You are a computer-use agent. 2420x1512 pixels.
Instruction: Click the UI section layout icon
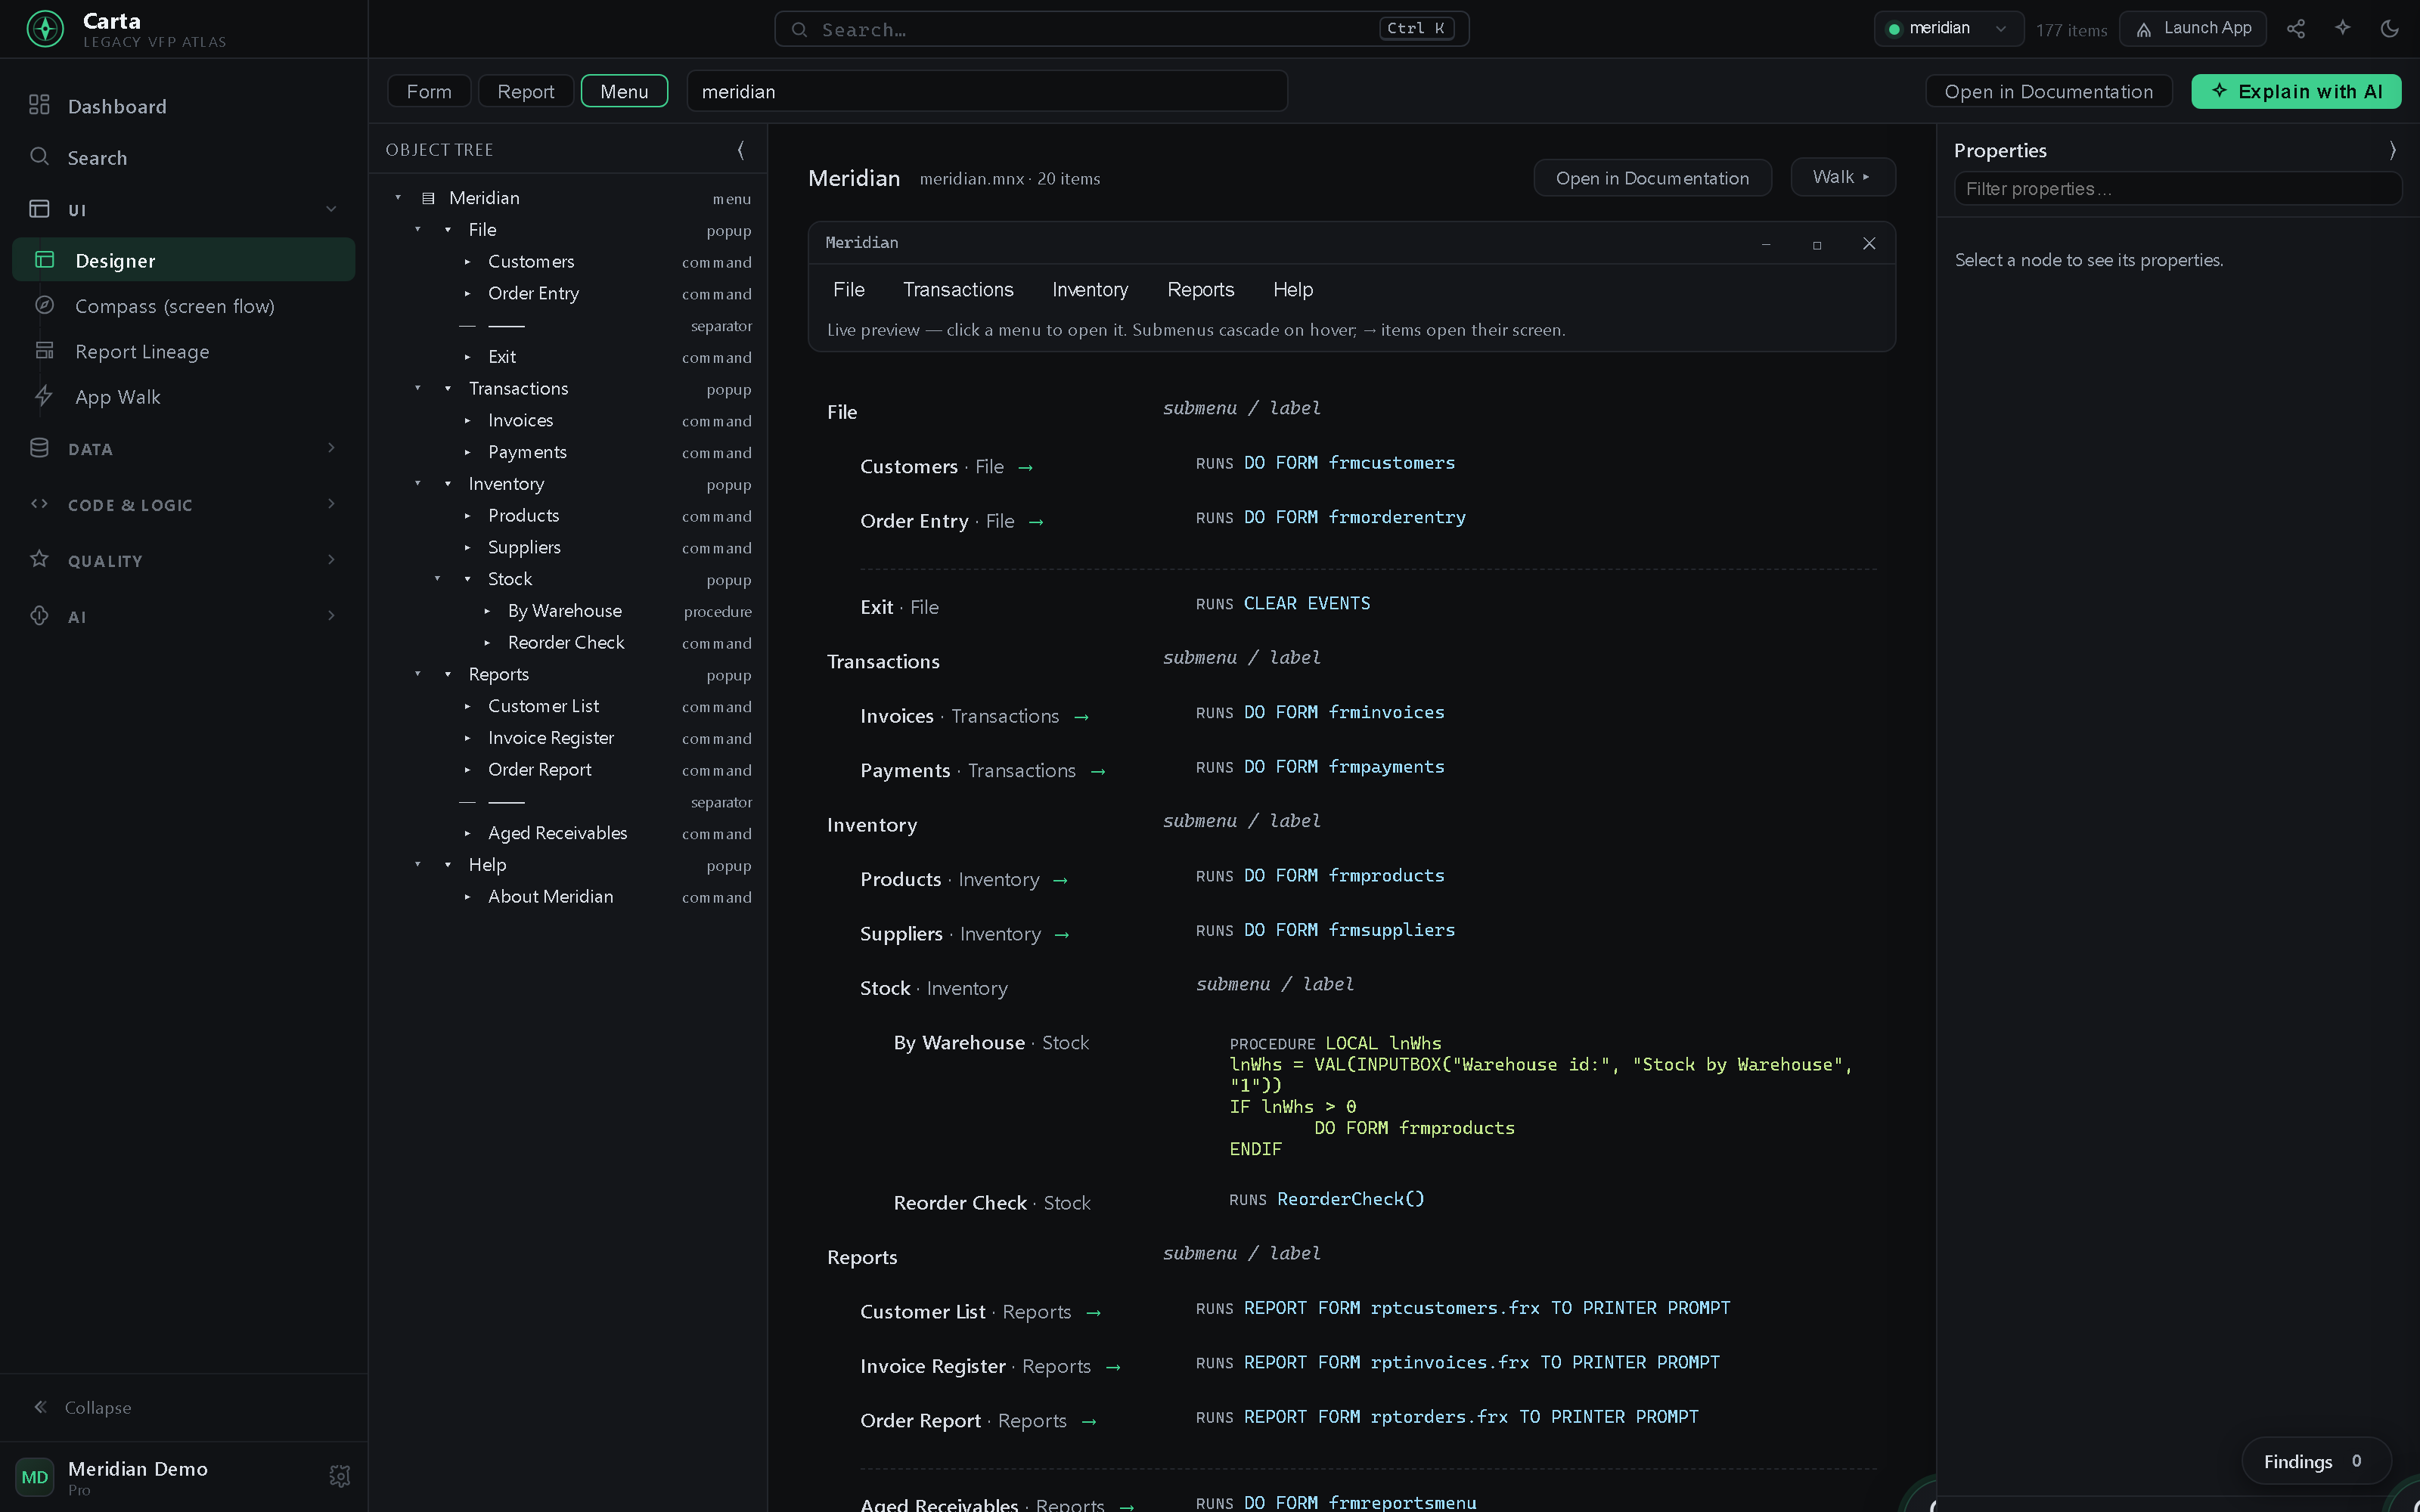click(x=39, y=209)
